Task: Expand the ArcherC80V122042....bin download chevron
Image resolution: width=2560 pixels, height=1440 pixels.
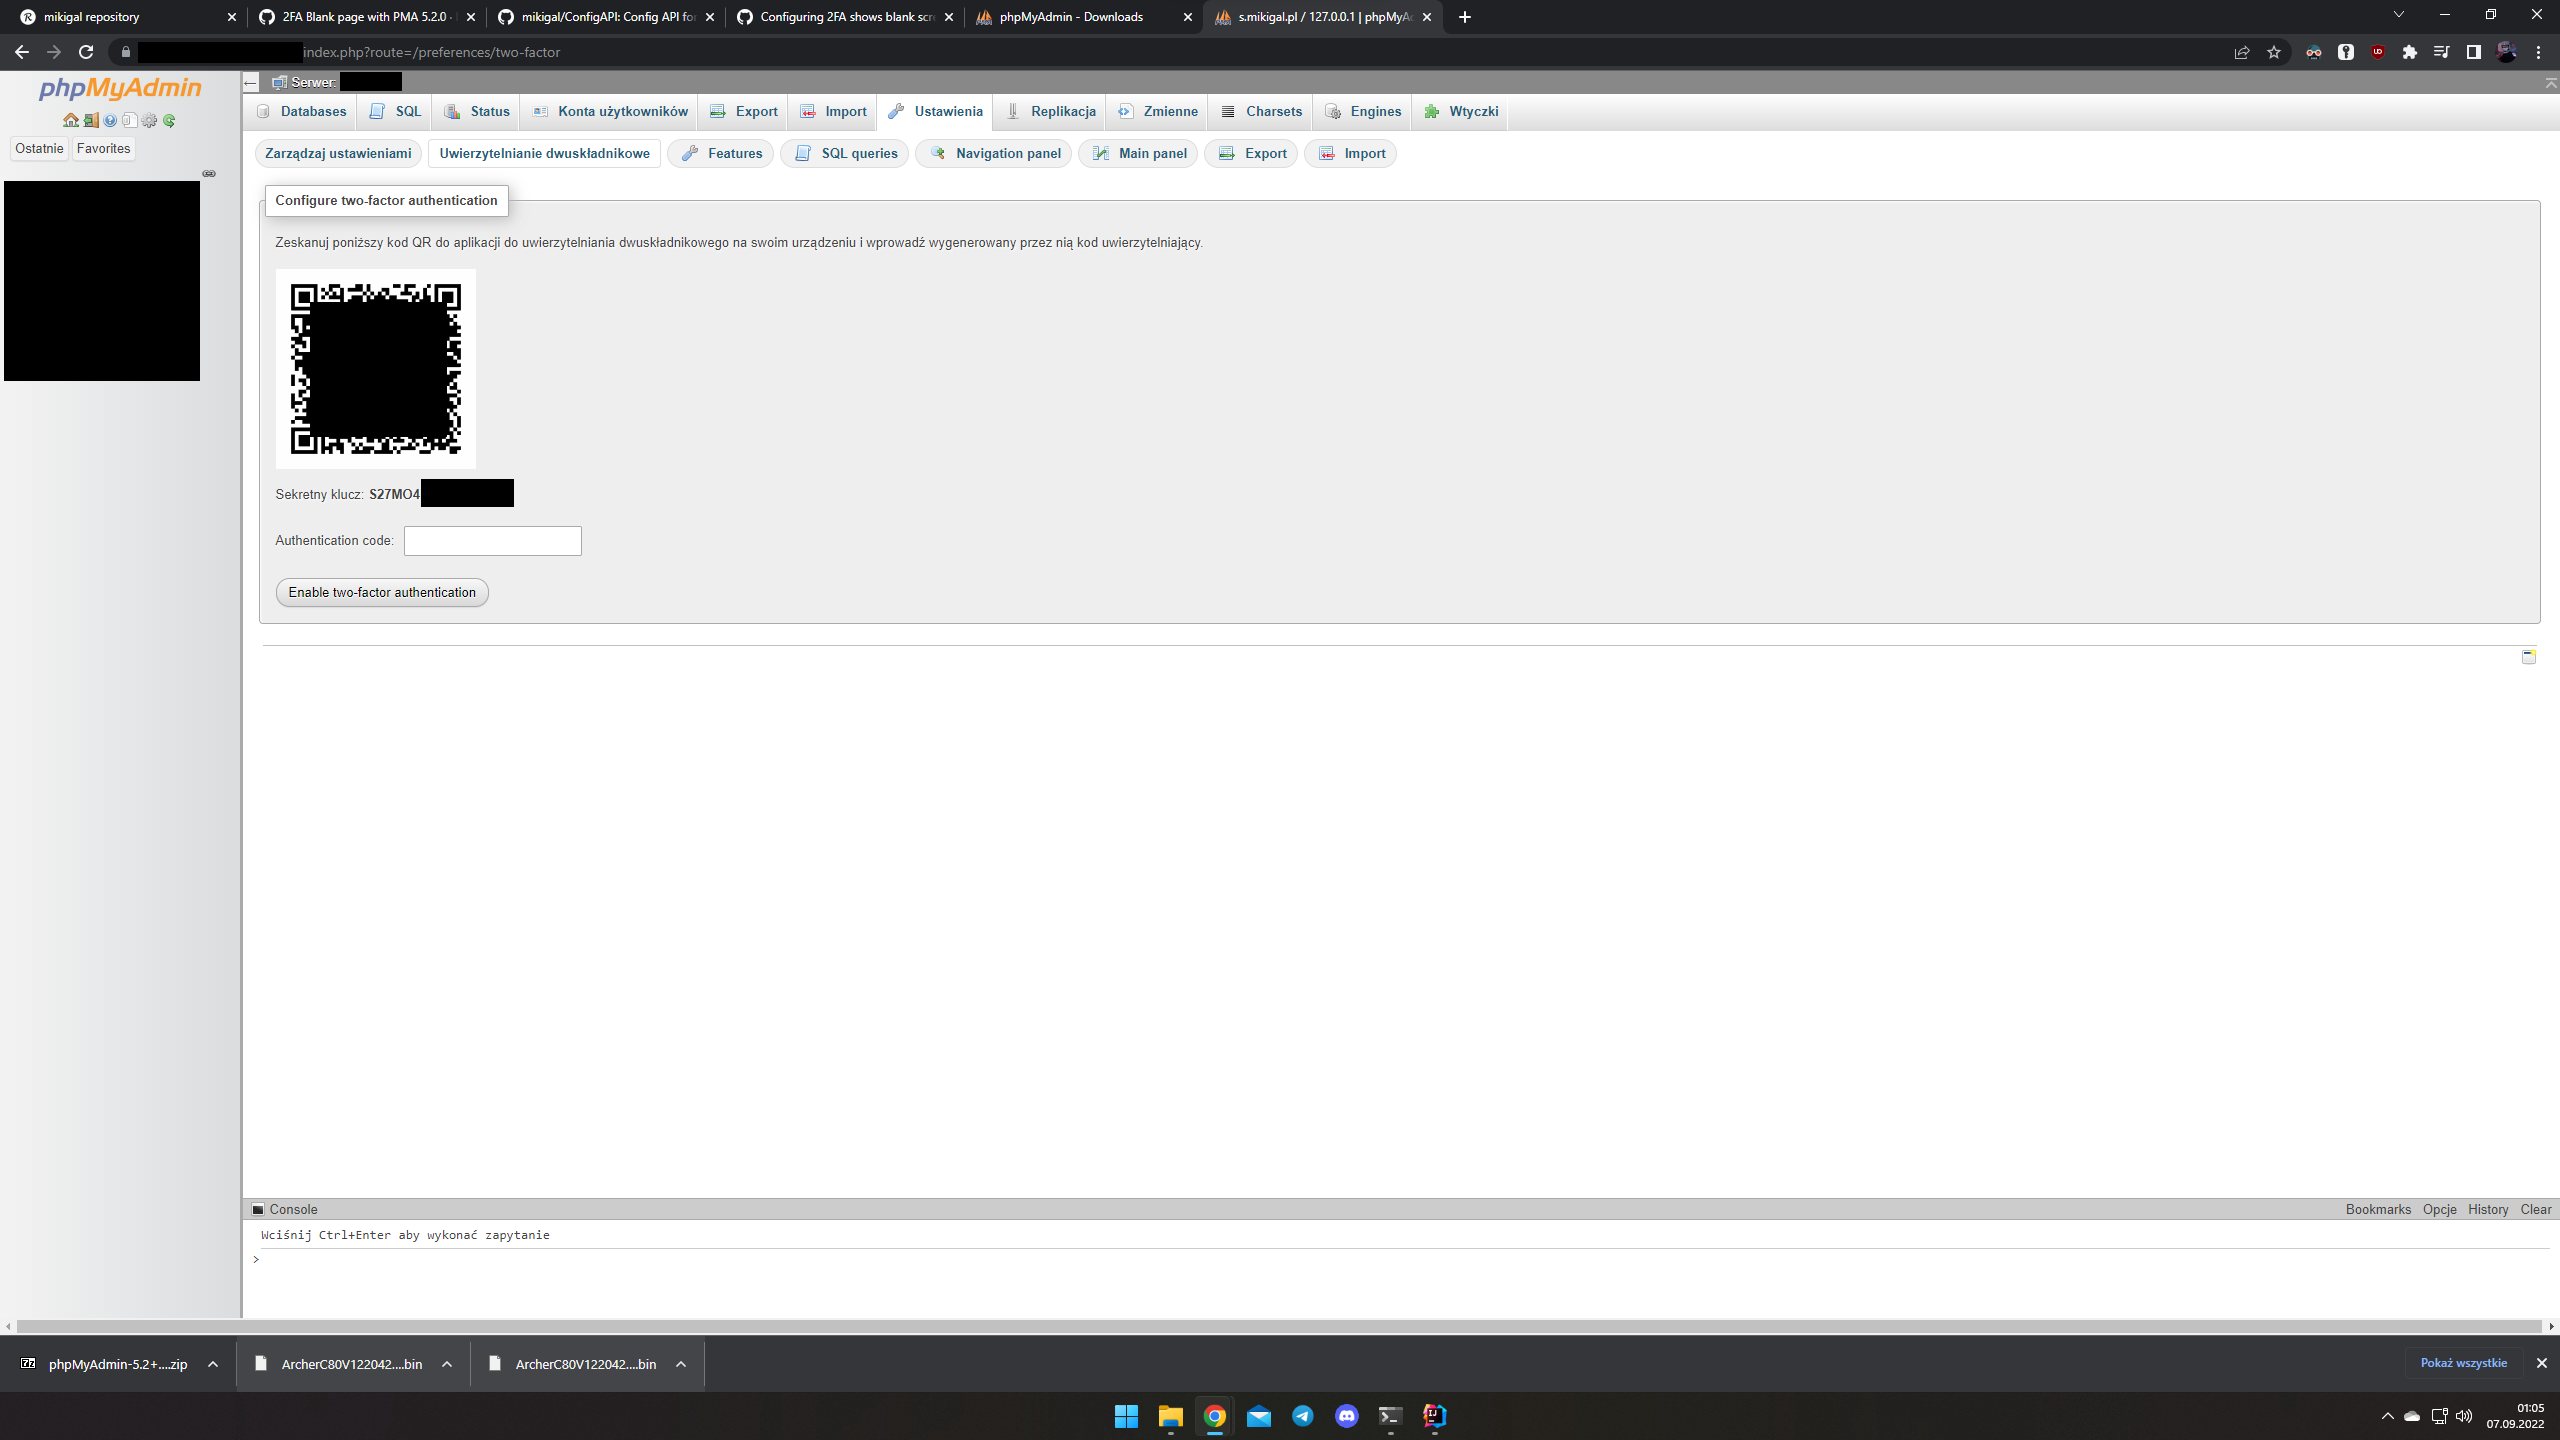Action: (447, 1363)
